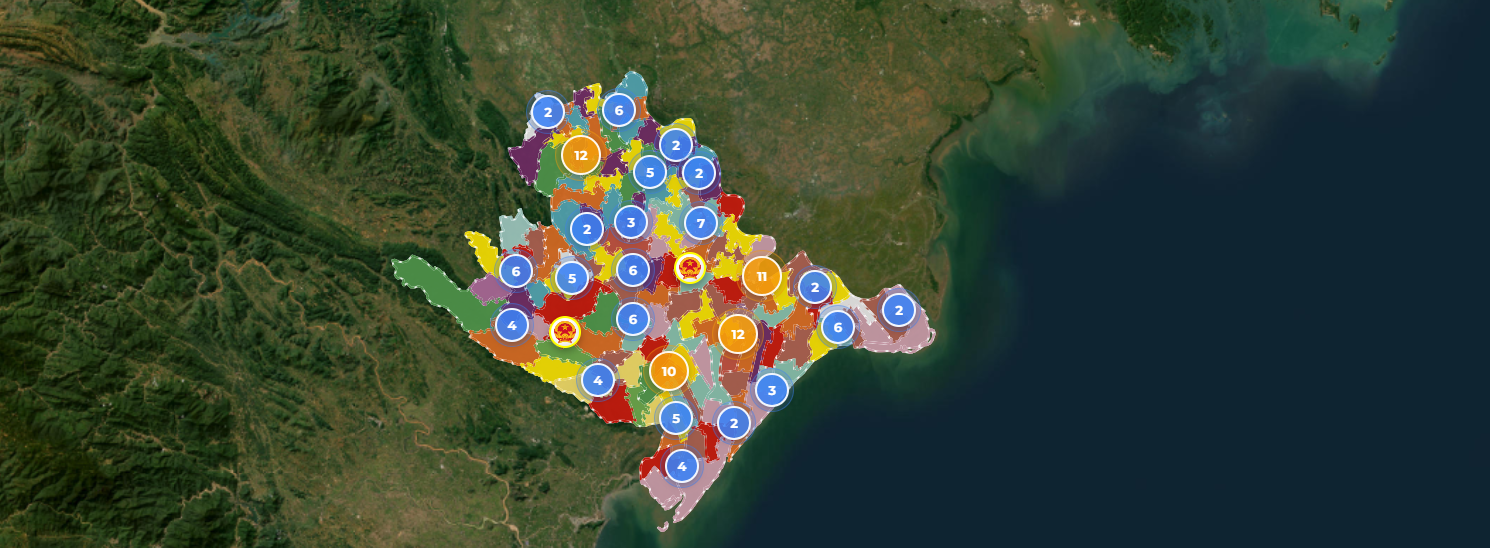The image size is (1490, 548).
Task: Click the 2 cluster on the far eastern peninsula
Action: coord(899,310)
